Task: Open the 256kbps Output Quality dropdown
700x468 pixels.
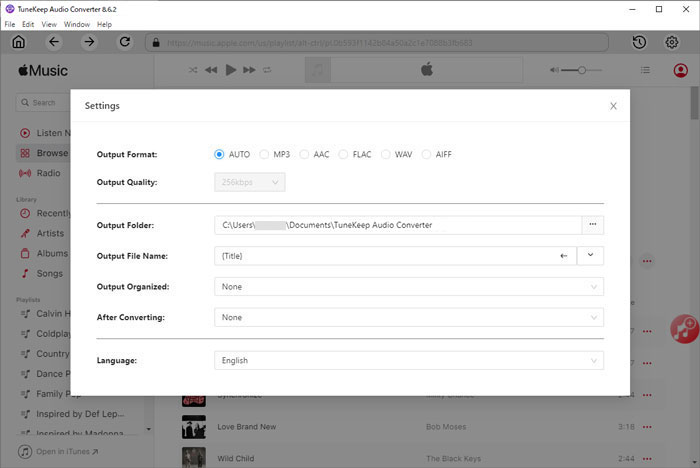Action: (250, 182)
